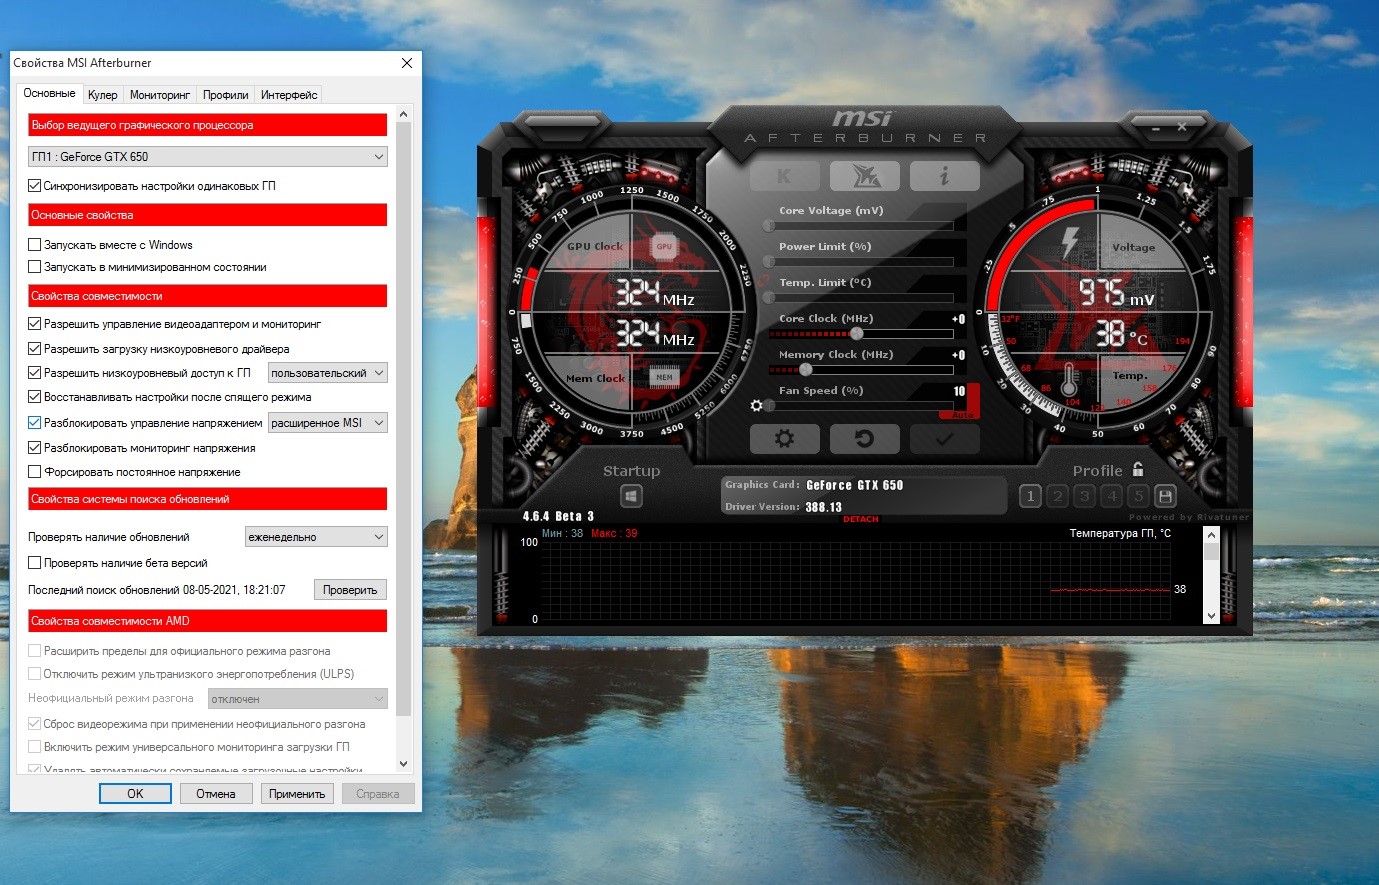The width and height of the screenshot is (1379, 885).
Task: Switch to the Мониторинг tab
Action: [x=160, y=95]
